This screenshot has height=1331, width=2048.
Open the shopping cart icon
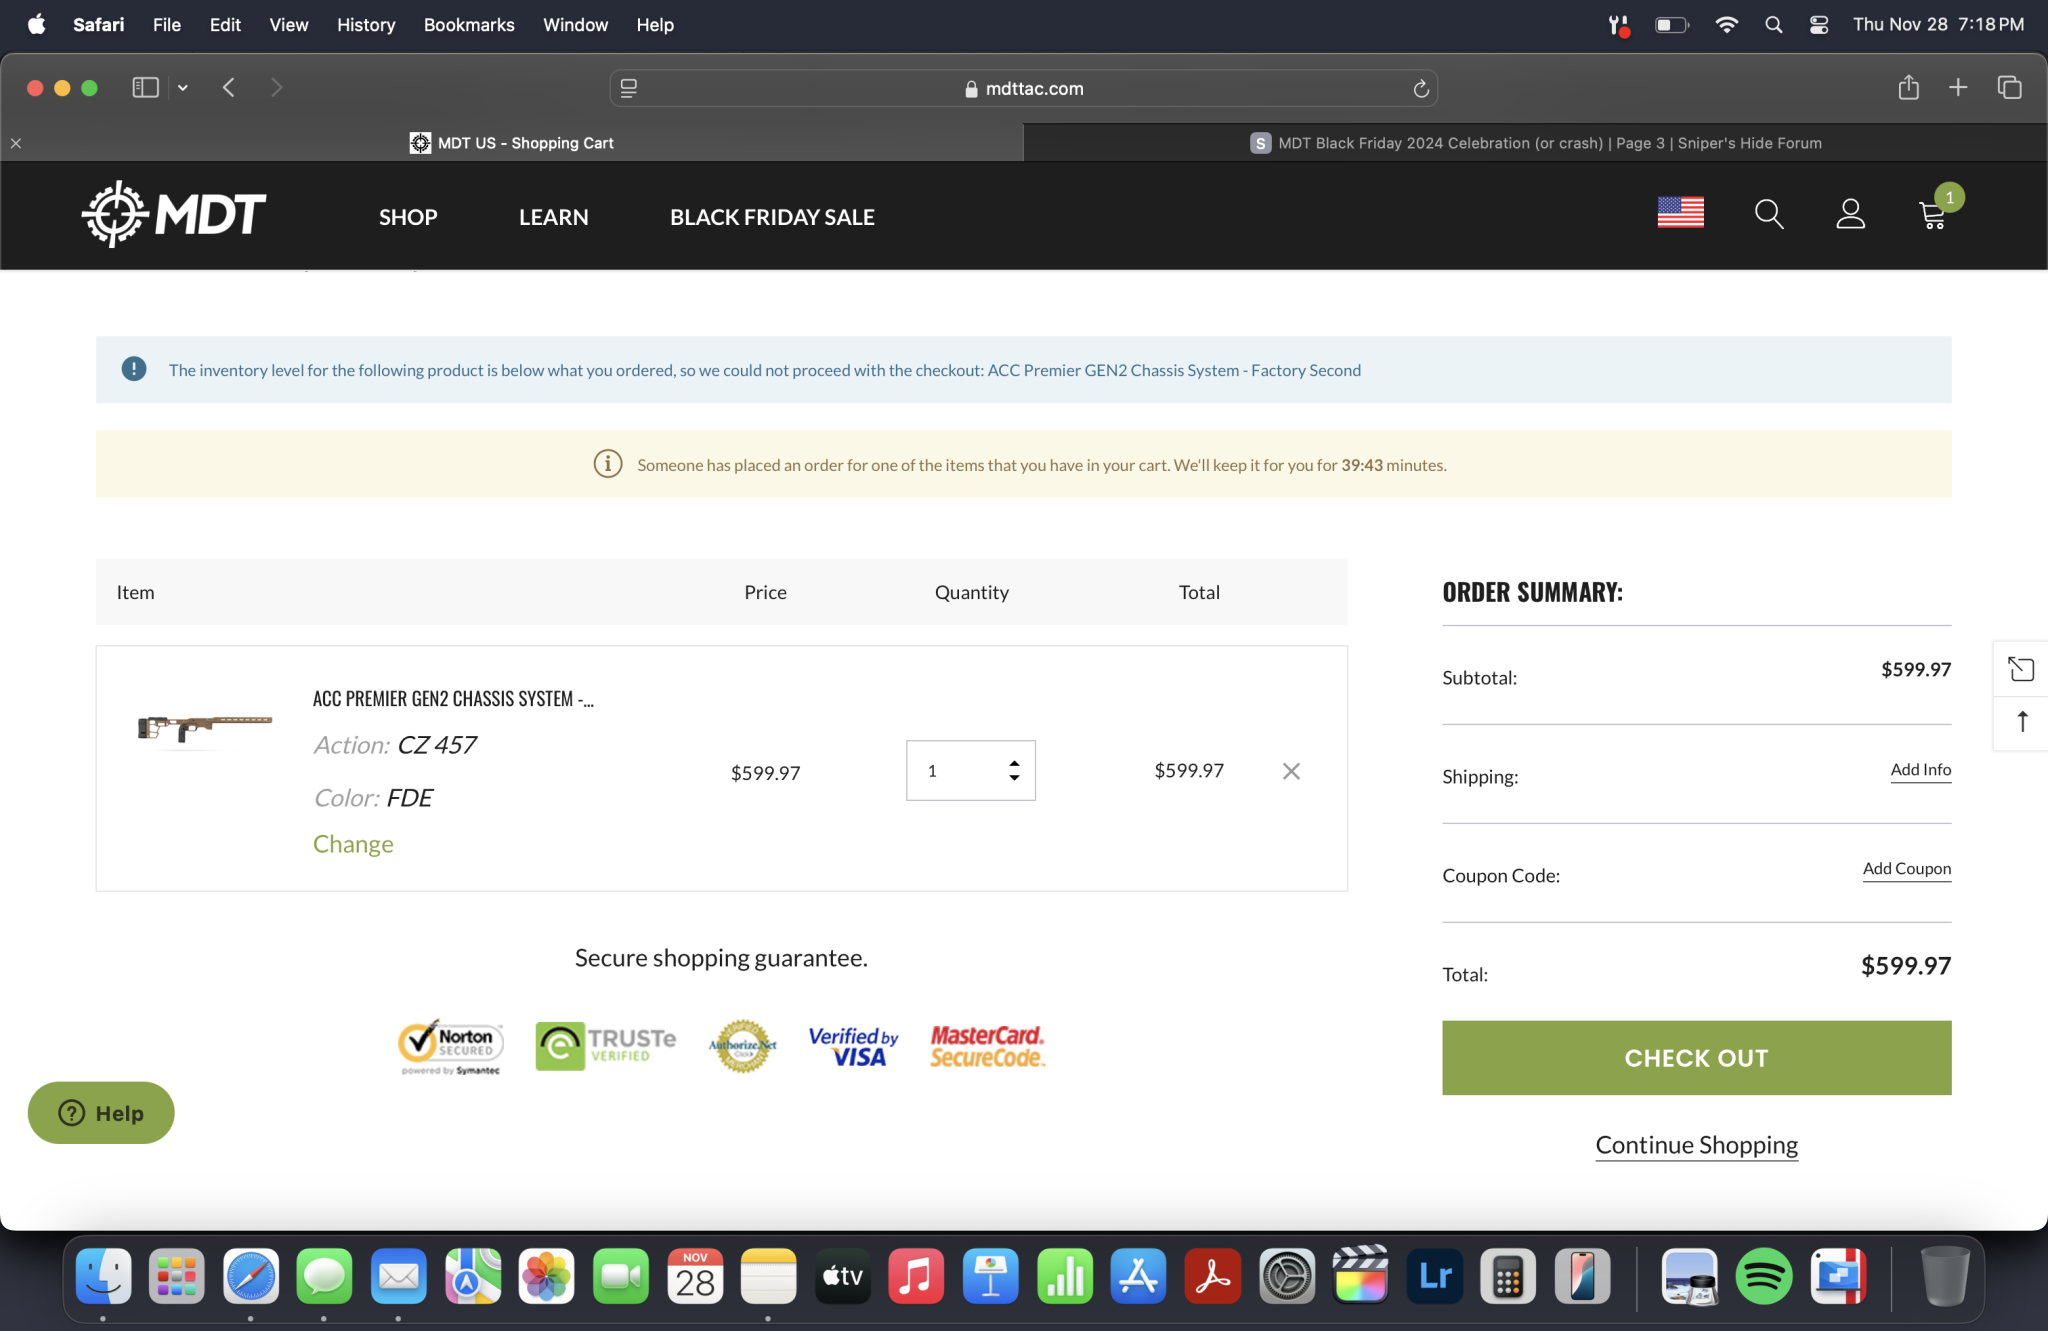[1933, 215]
